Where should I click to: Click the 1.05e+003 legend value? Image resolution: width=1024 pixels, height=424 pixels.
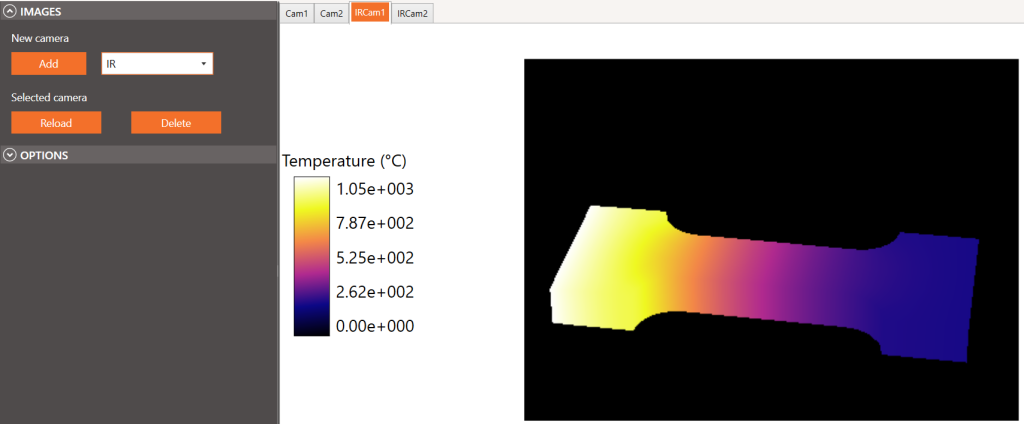coord(375,189)
